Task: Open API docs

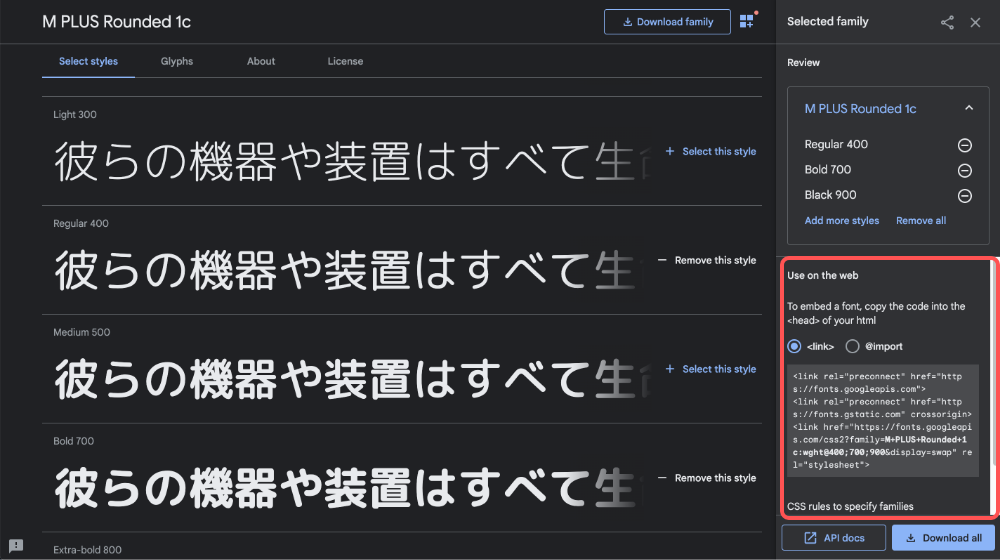Action: pyautogui.click(x=834, y=538)
